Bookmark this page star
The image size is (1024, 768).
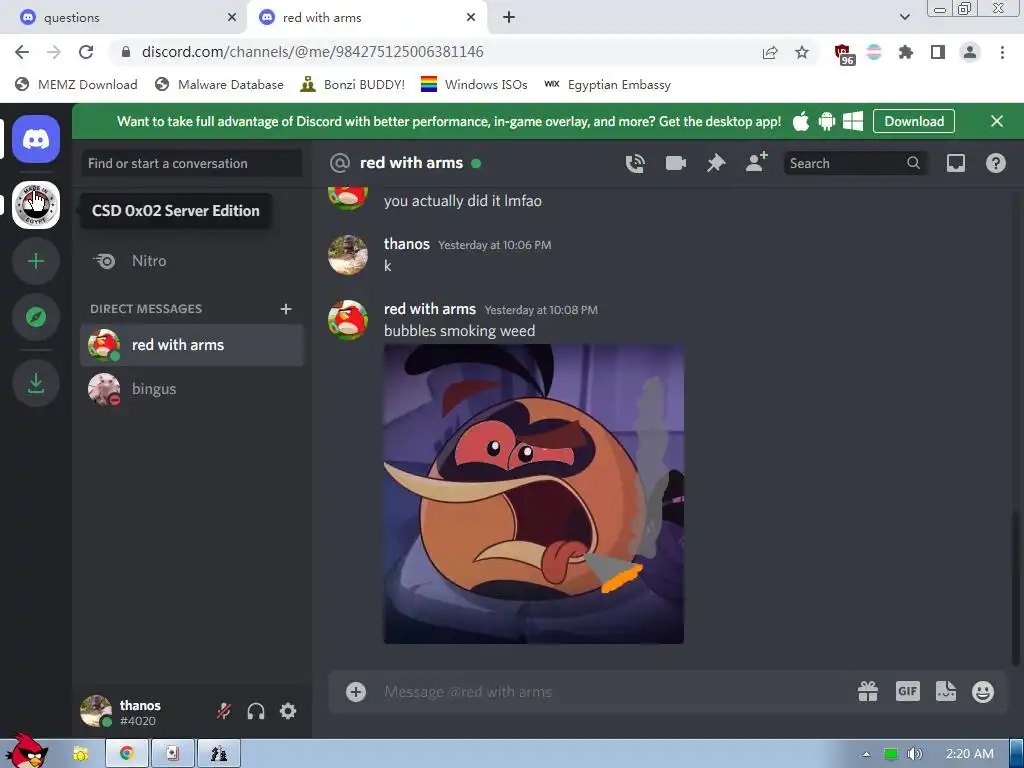[x=802, y=52]
